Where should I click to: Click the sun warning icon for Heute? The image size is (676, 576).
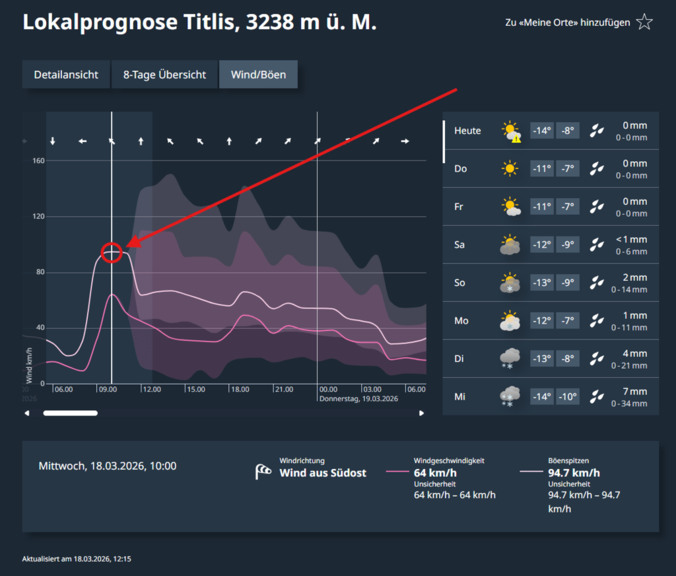(511, 131)
